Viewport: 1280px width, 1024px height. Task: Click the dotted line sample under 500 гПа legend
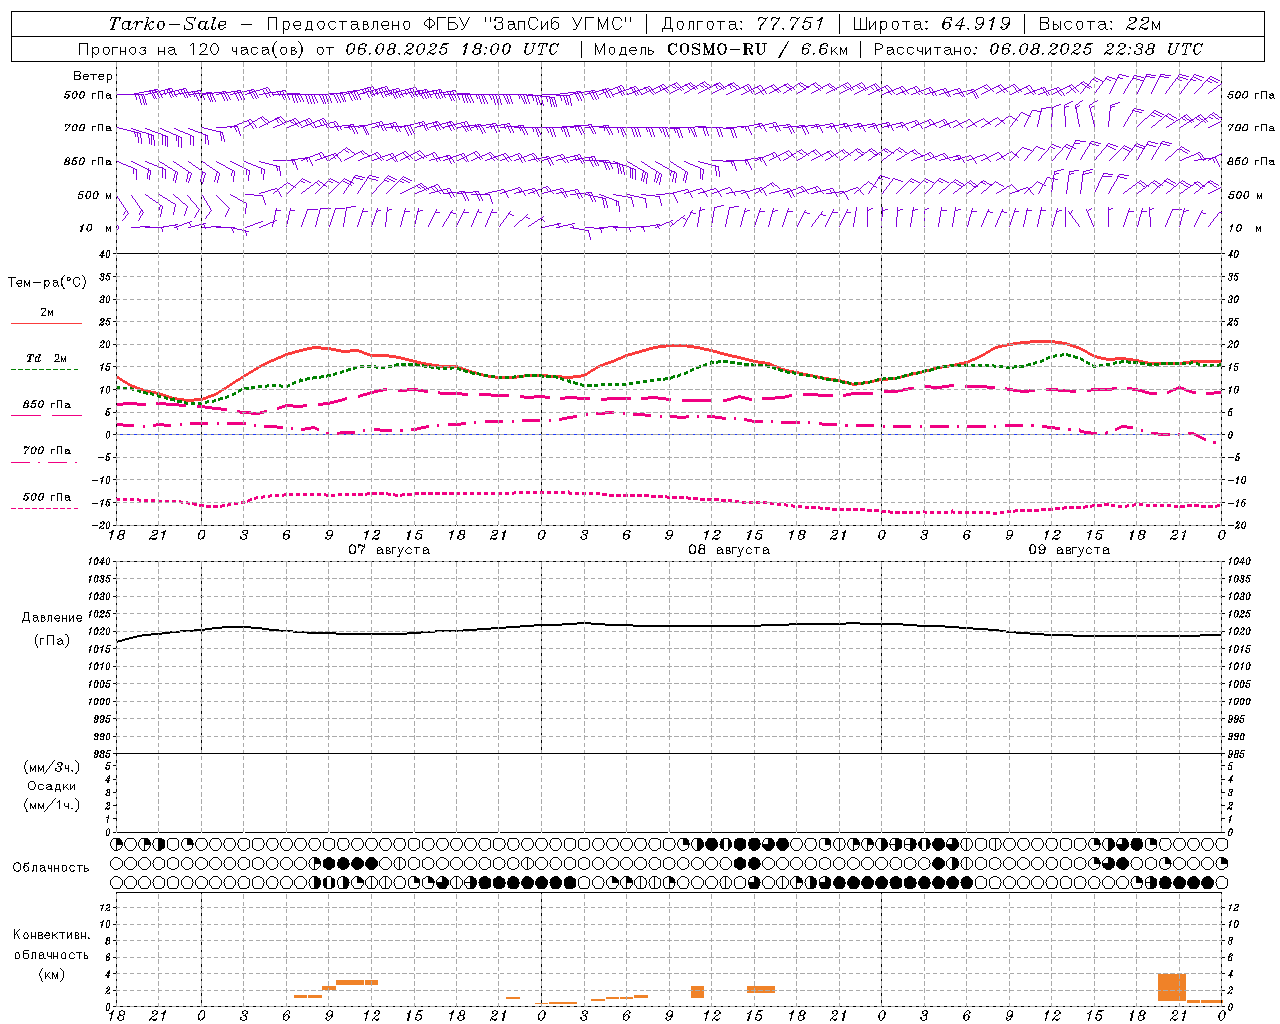46,508
